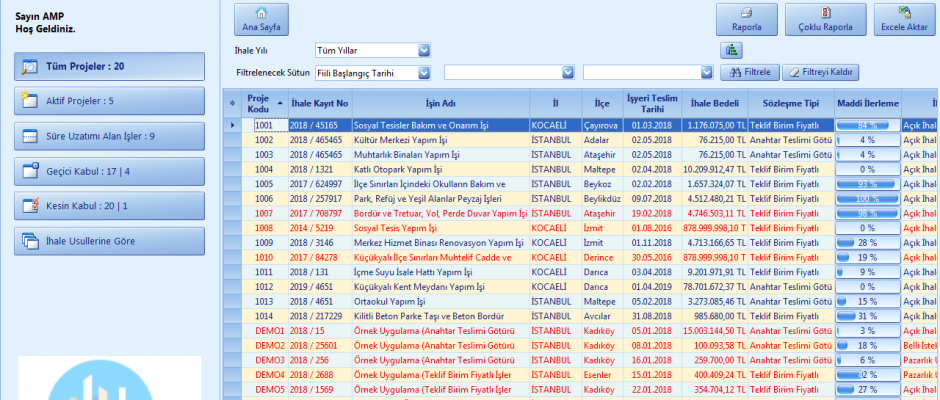Screen dimensions: 940x400
Task: Click the Kesin Kabul checklist icon
Action: (x=29, y=206)
